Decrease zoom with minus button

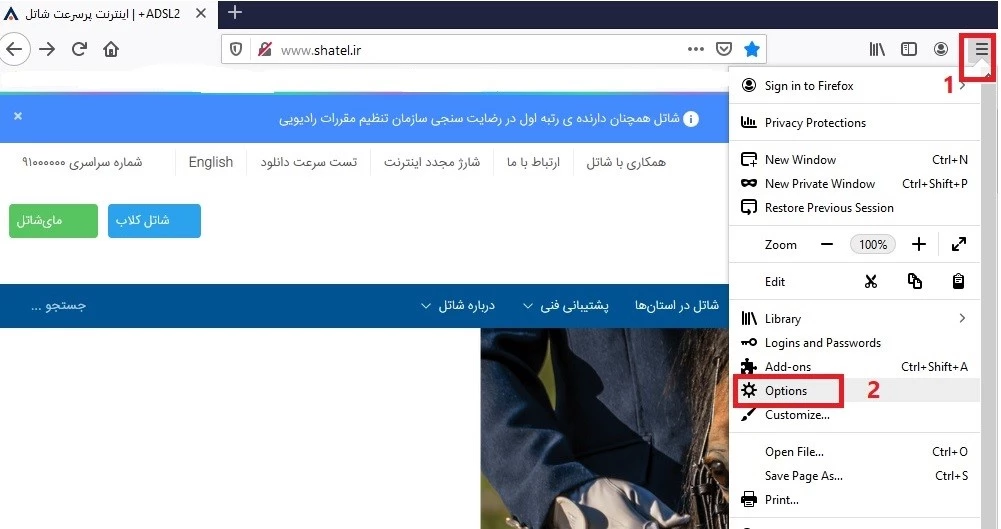(x=827, y=244)
